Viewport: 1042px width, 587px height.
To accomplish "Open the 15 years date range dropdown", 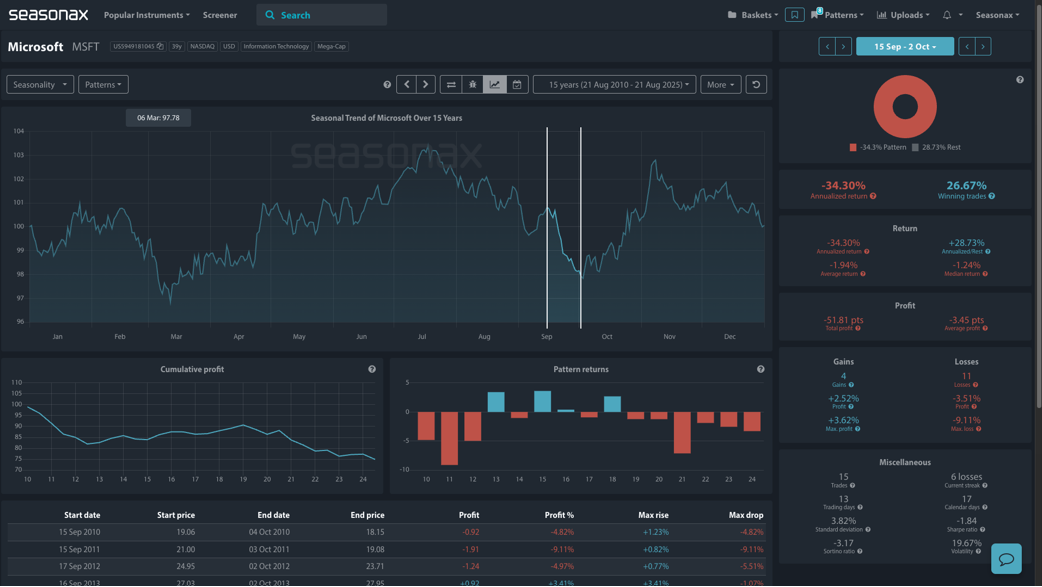I will (615, 84).
